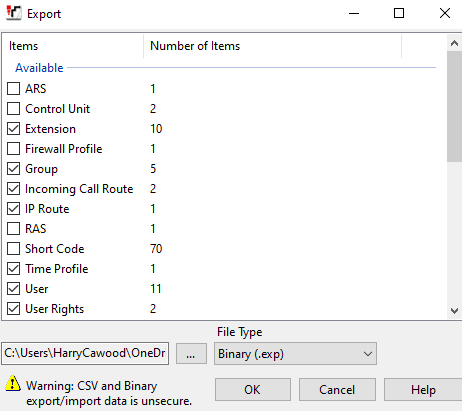Click the export path input field

click(x=85, y=353)
